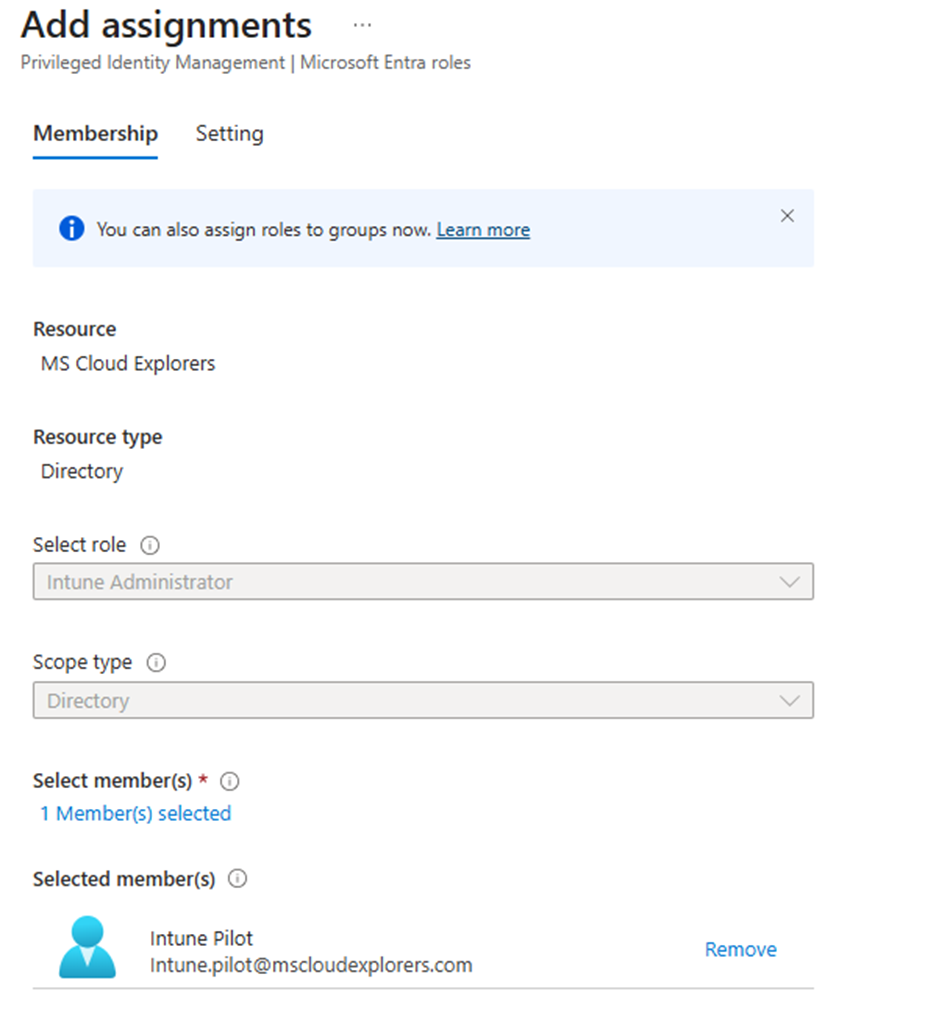Switch to the Membership tab

[x=95, y=134]
